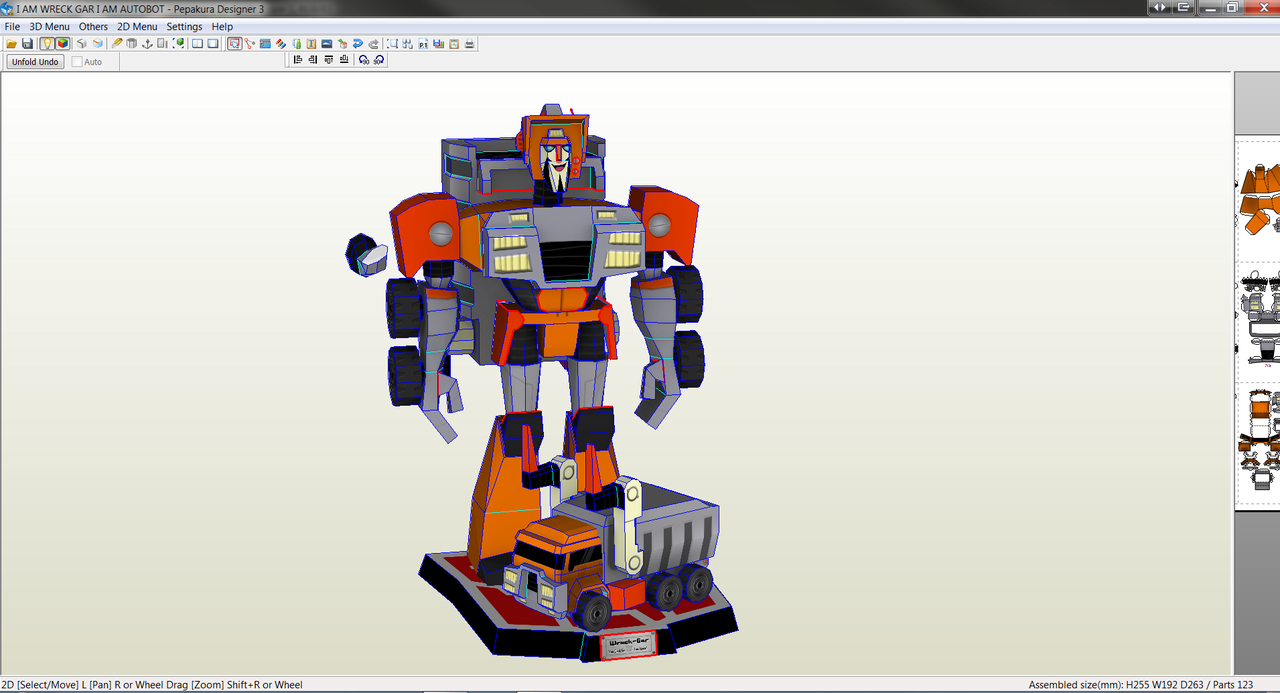Click the anchor icon on the toolbar
Image resolution: width=1280 pixels, height=693 pixels.
(x=146, y=43)
